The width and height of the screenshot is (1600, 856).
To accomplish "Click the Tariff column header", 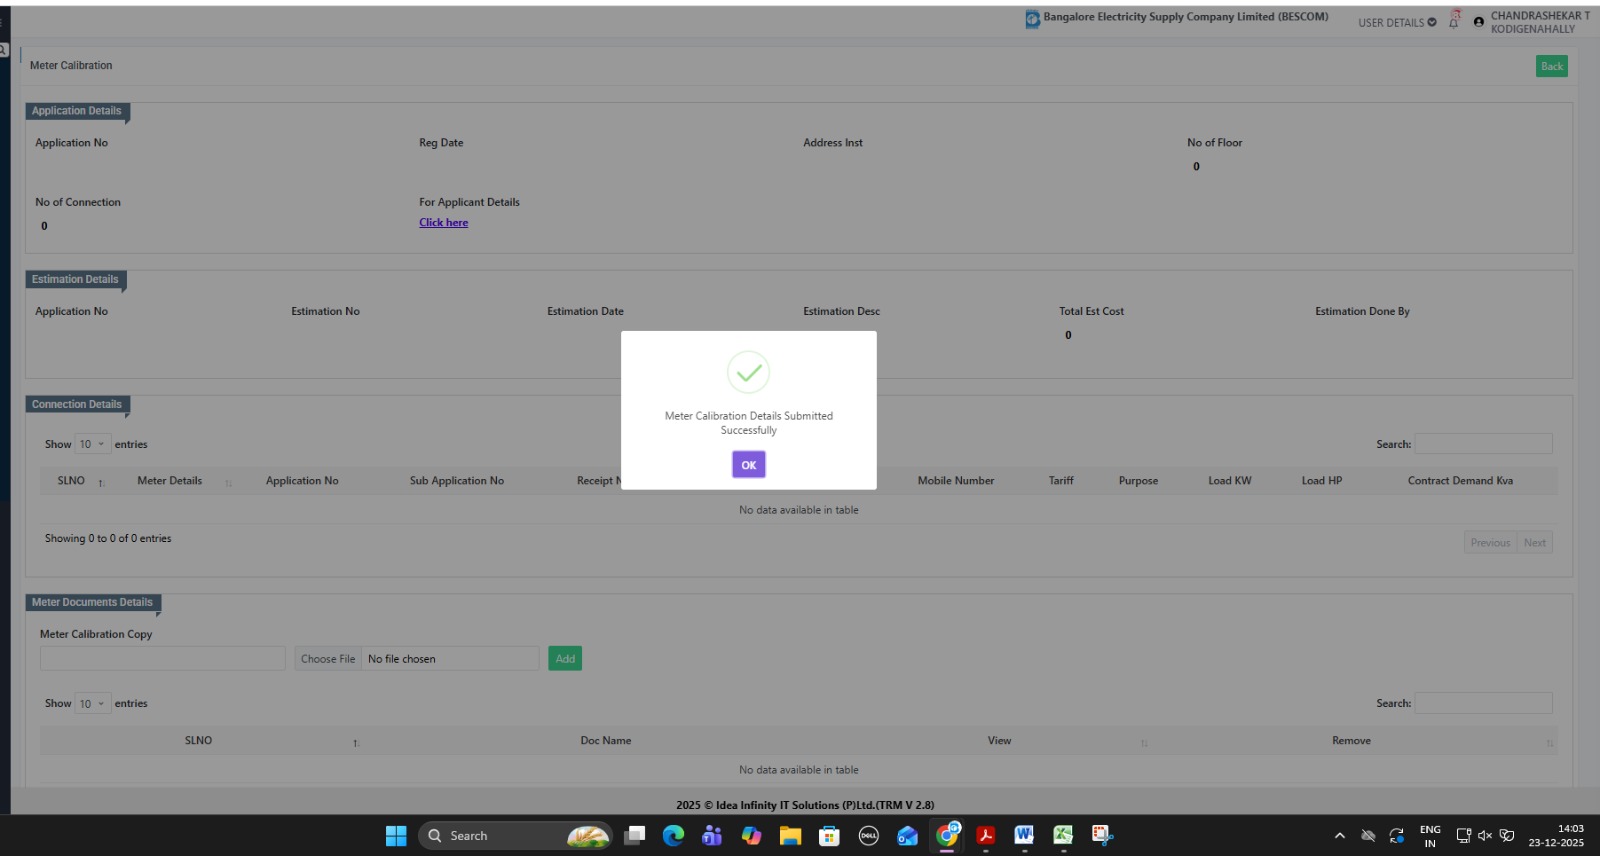I will [x=1061, y=481].
